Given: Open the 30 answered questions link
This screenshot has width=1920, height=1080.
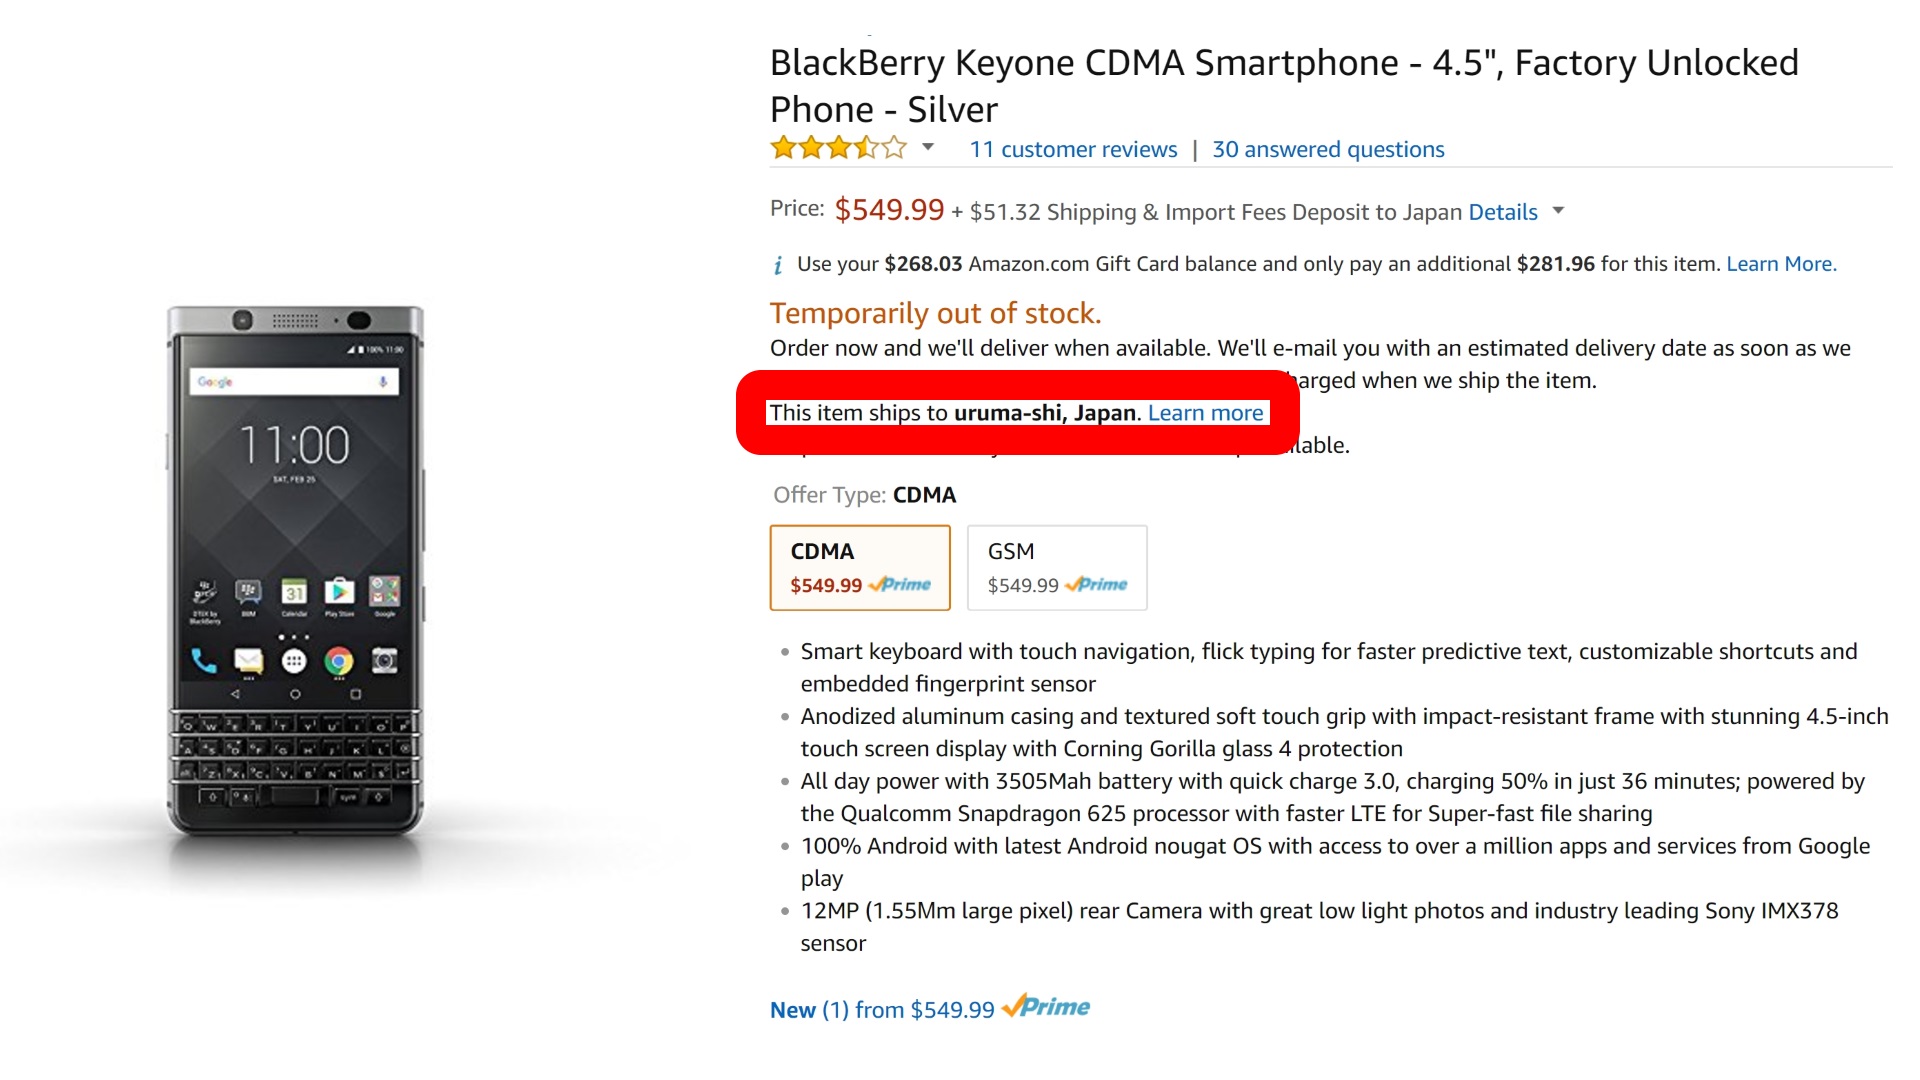Looking at the screenshot, I should pos(1328,150).
